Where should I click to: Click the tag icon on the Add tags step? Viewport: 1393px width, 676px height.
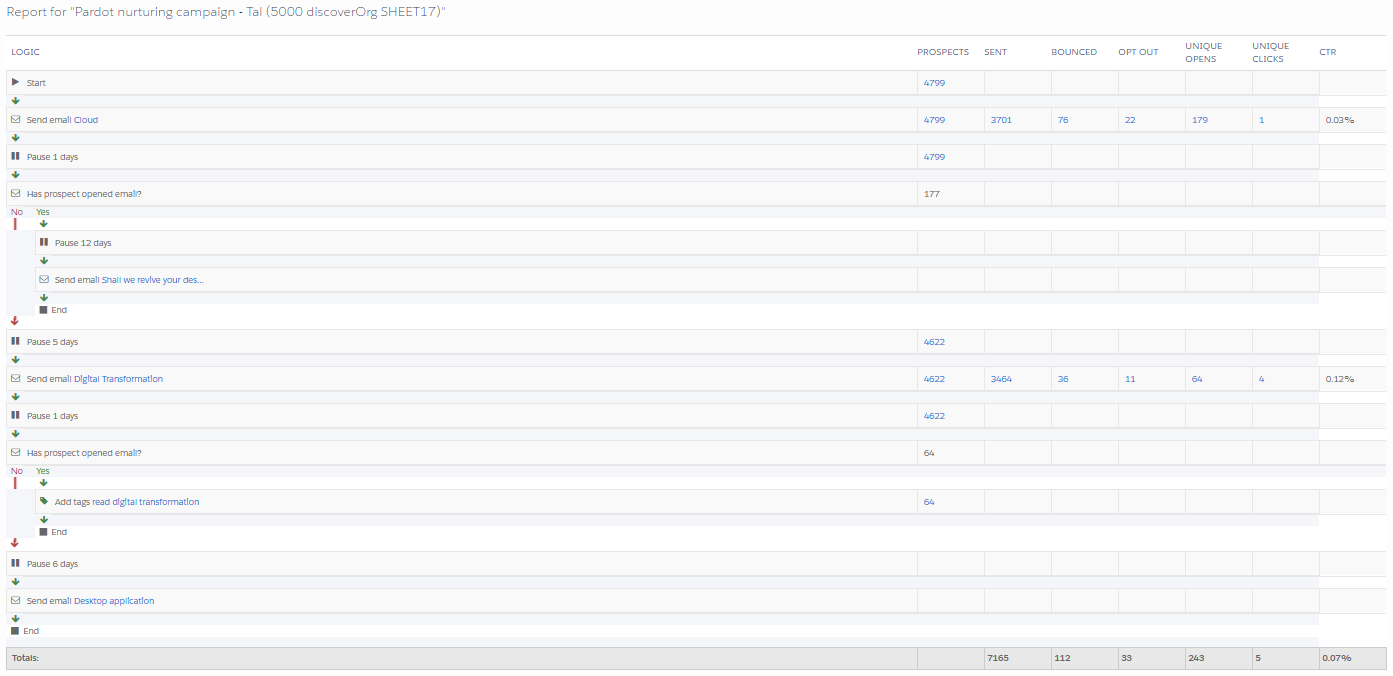point(44,501)
